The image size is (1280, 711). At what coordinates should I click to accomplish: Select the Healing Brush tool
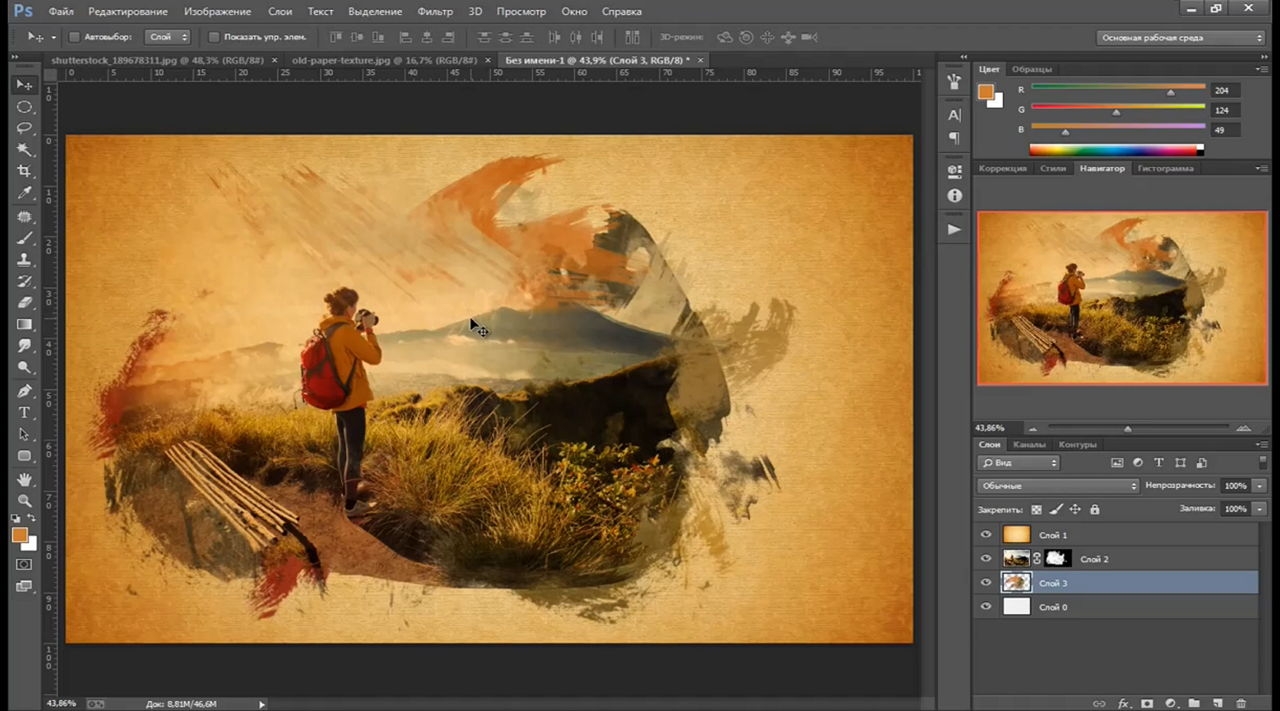tap(25, 216)
